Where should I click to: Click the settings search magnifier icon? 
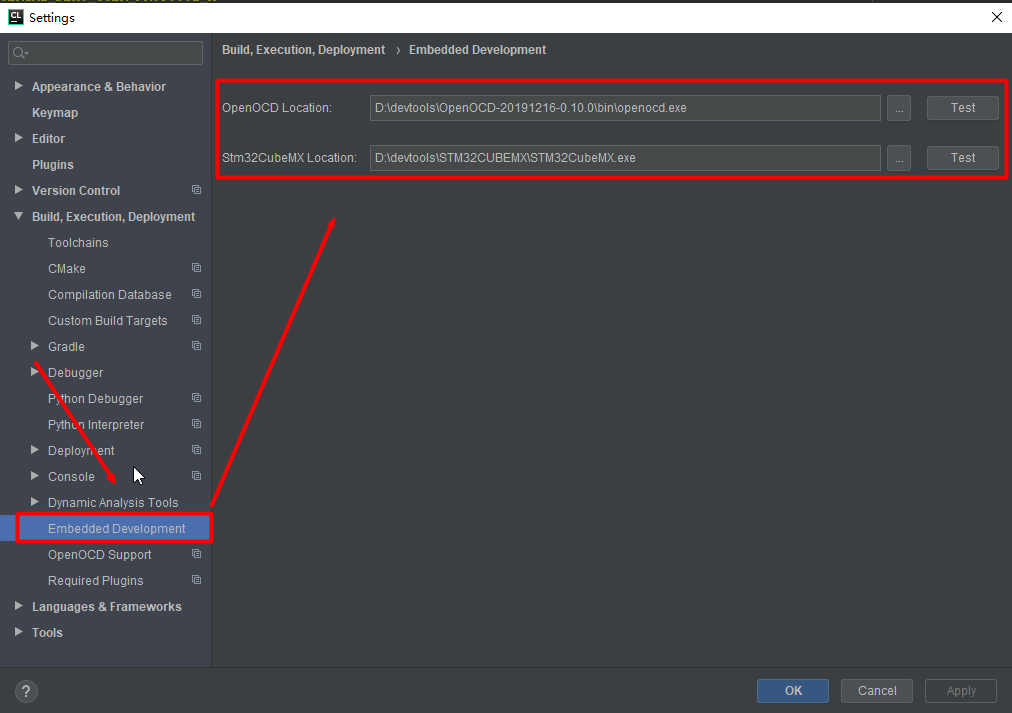(20, 53)
